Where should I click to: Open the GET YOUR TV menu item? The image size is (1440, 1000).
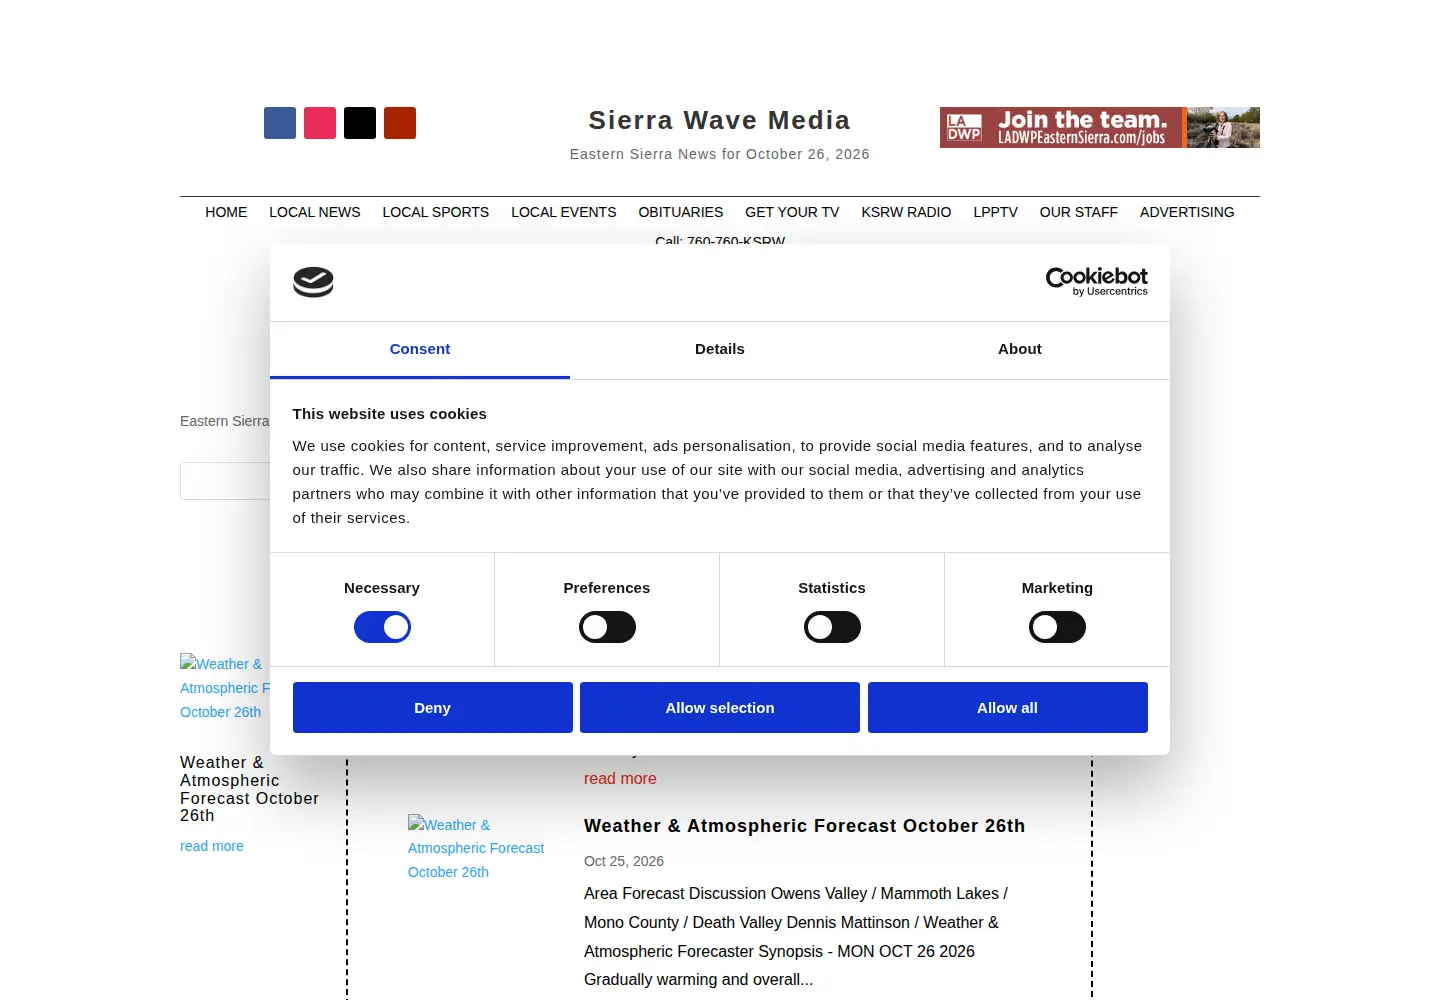click(792, 212)
